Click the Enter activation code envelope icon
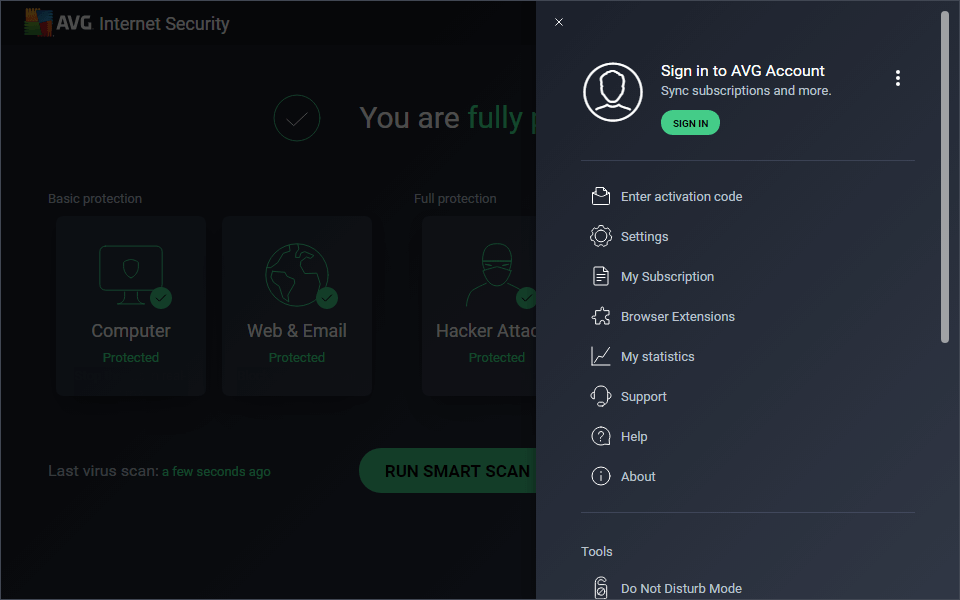Image resolution: width=960 pixels, height=600 pixels. (x=600, y=196)
